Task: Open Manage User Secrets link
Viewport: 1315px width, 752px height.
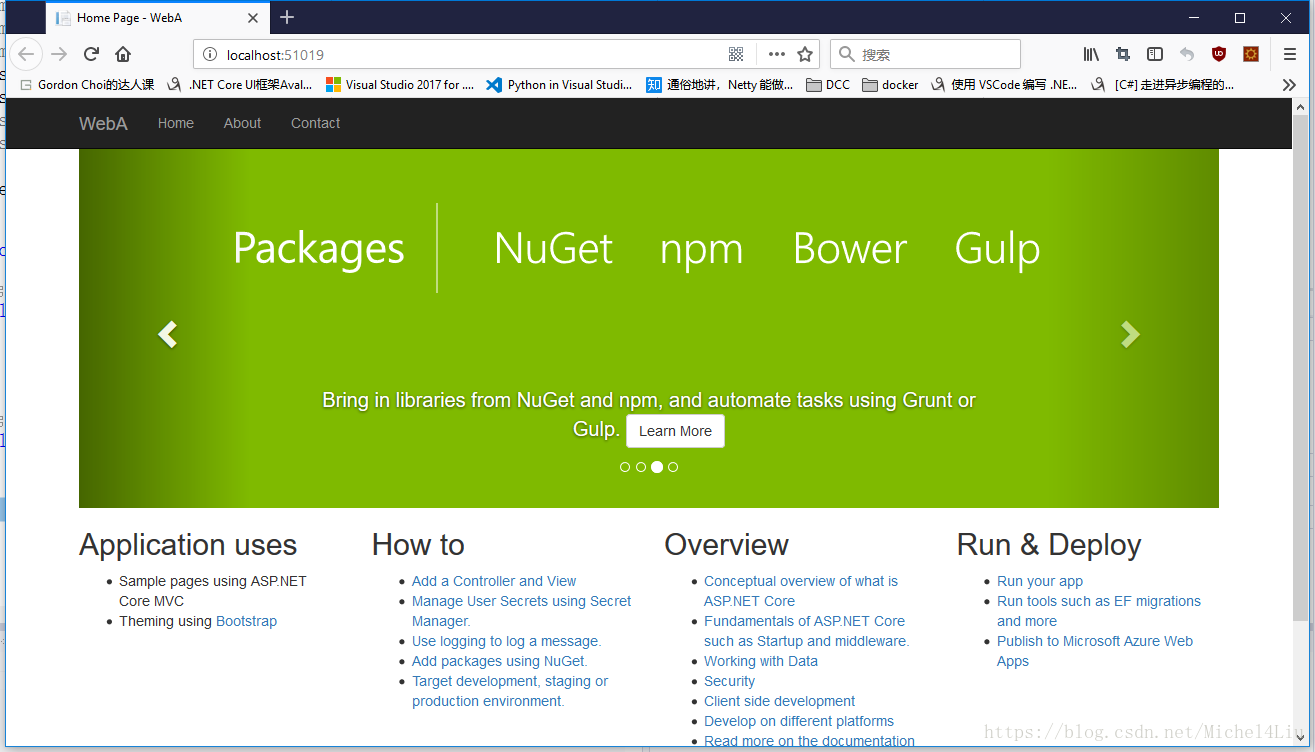Action: (x=521, y=611)
